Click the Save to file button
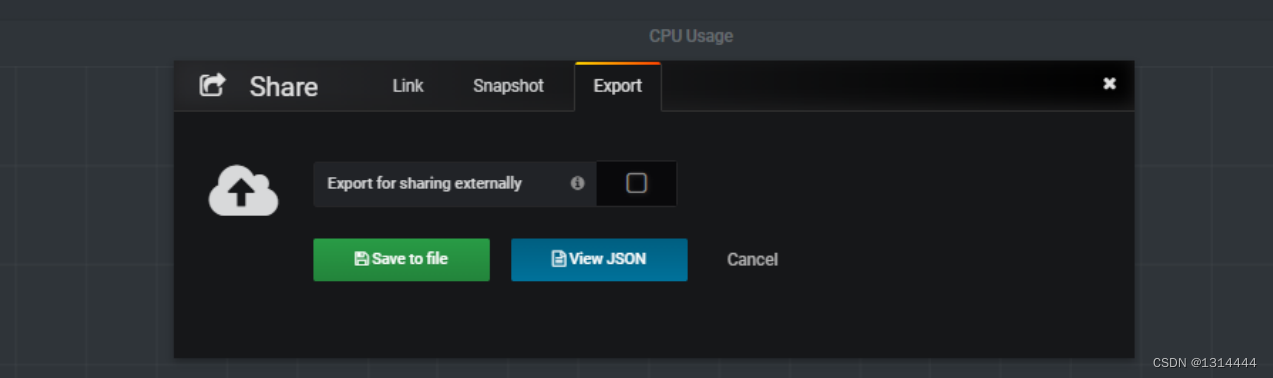Screen dimensions: 1273x378 point(401,259)
